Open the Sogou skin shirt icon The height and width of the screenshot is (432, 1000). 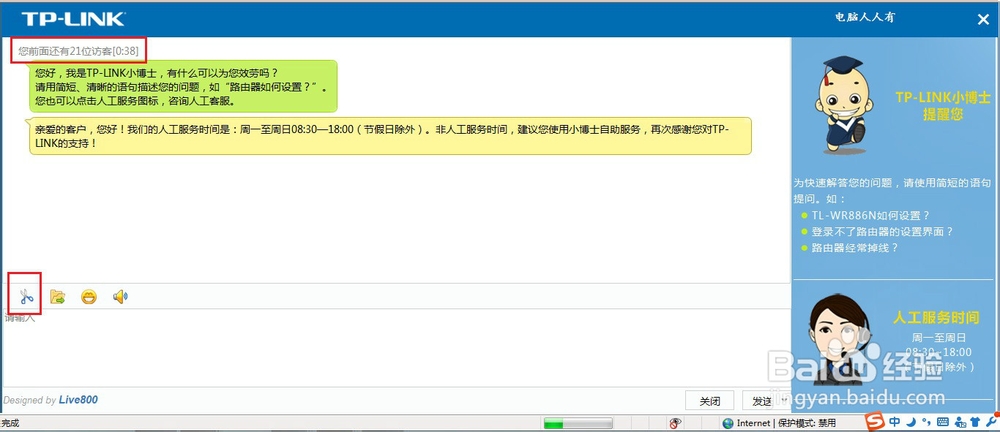[974, 422]
